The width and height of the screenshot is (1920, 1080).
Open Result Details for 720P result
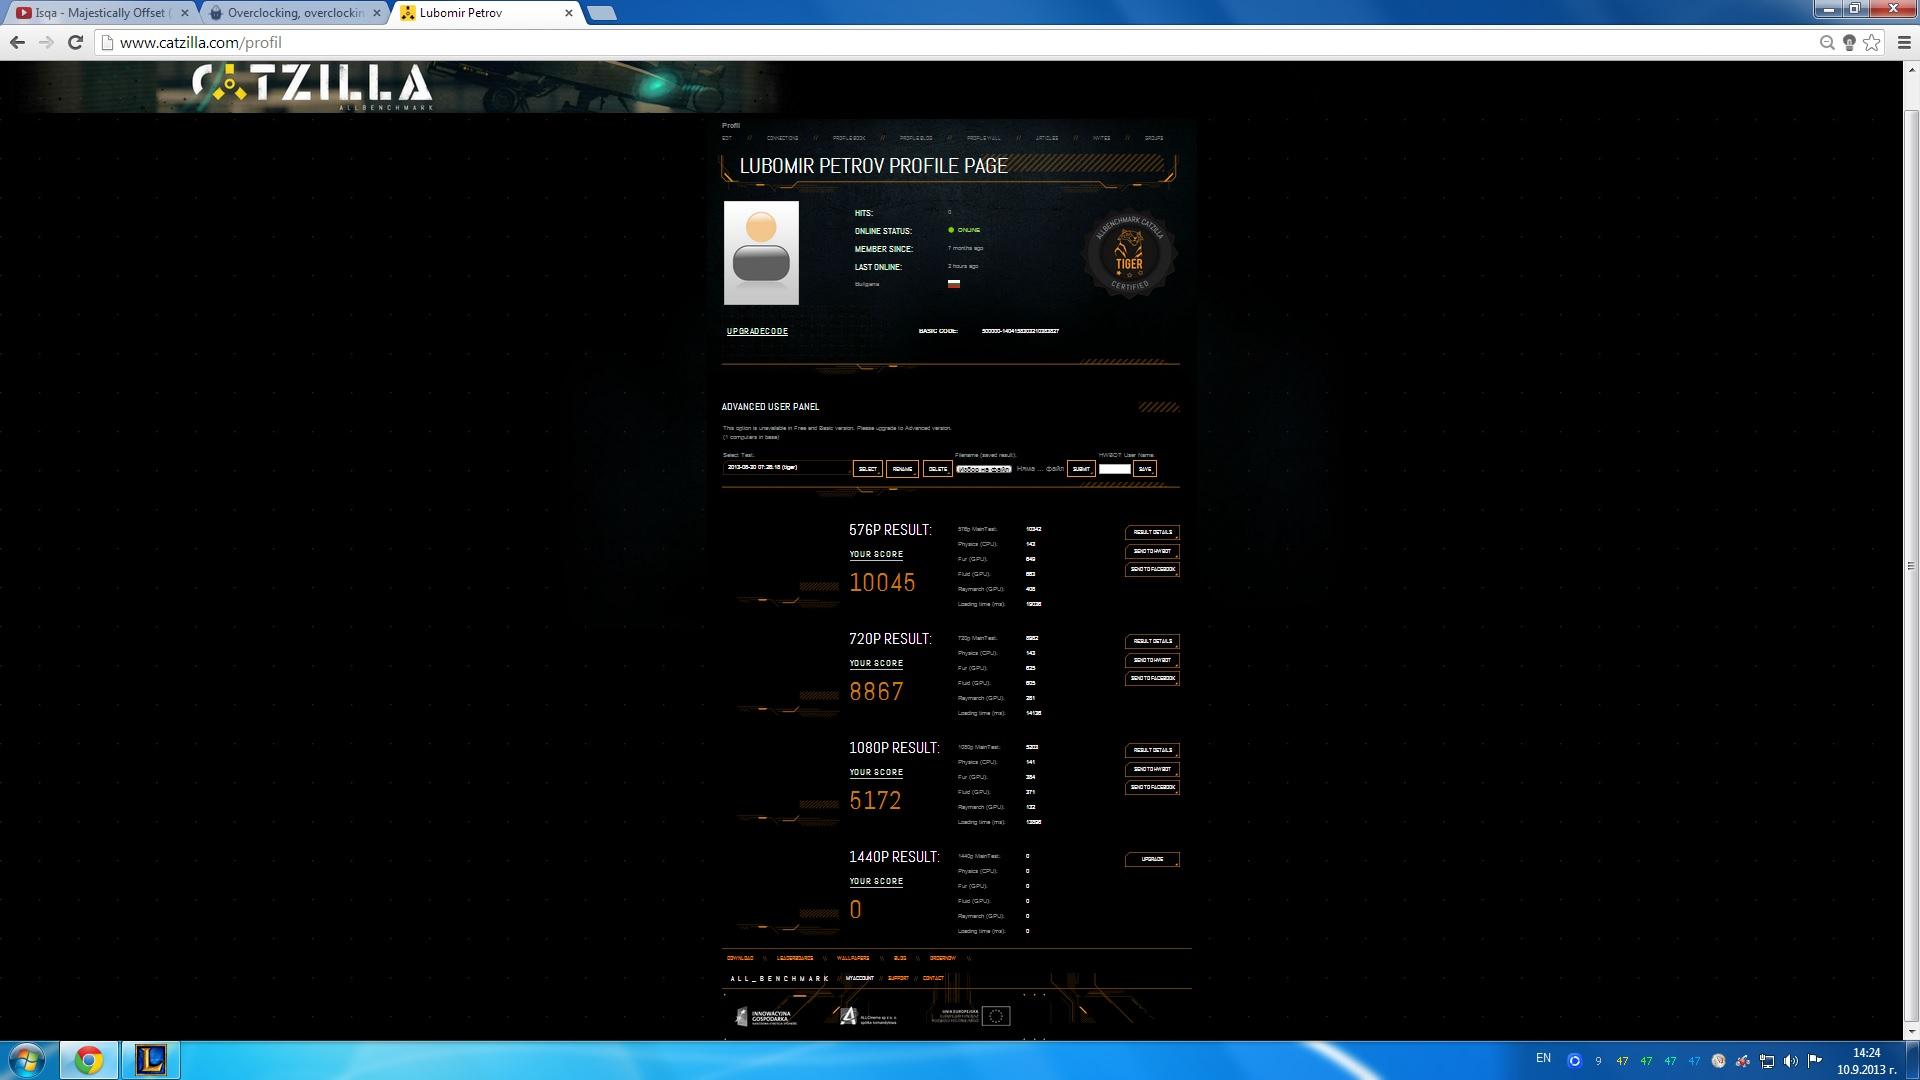tap(1152, 641)
